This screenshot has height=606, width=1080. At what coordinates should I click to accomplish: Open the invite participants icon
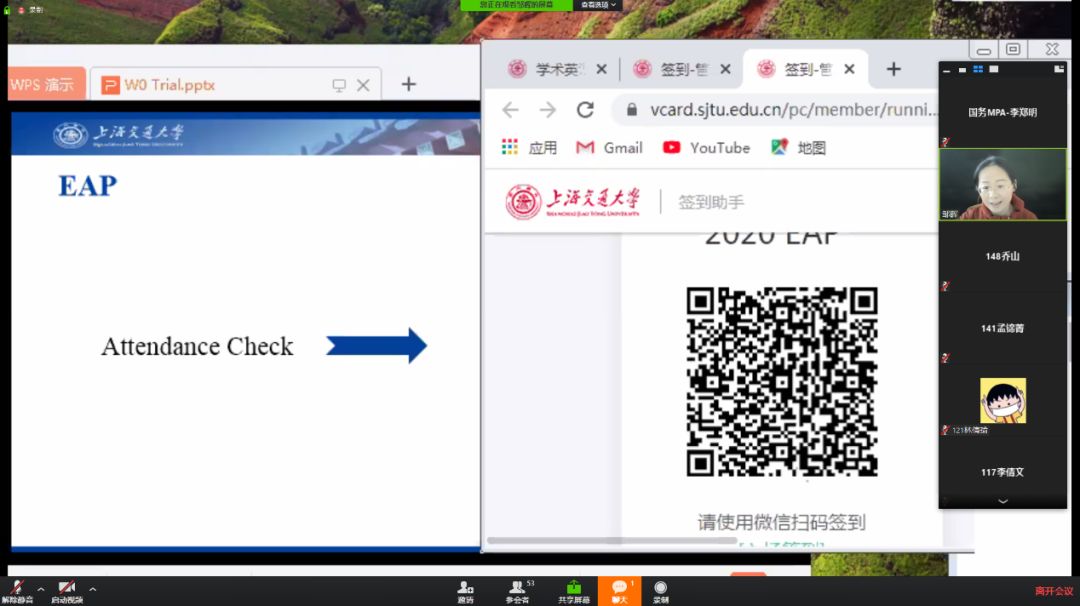tap(466, 589)
